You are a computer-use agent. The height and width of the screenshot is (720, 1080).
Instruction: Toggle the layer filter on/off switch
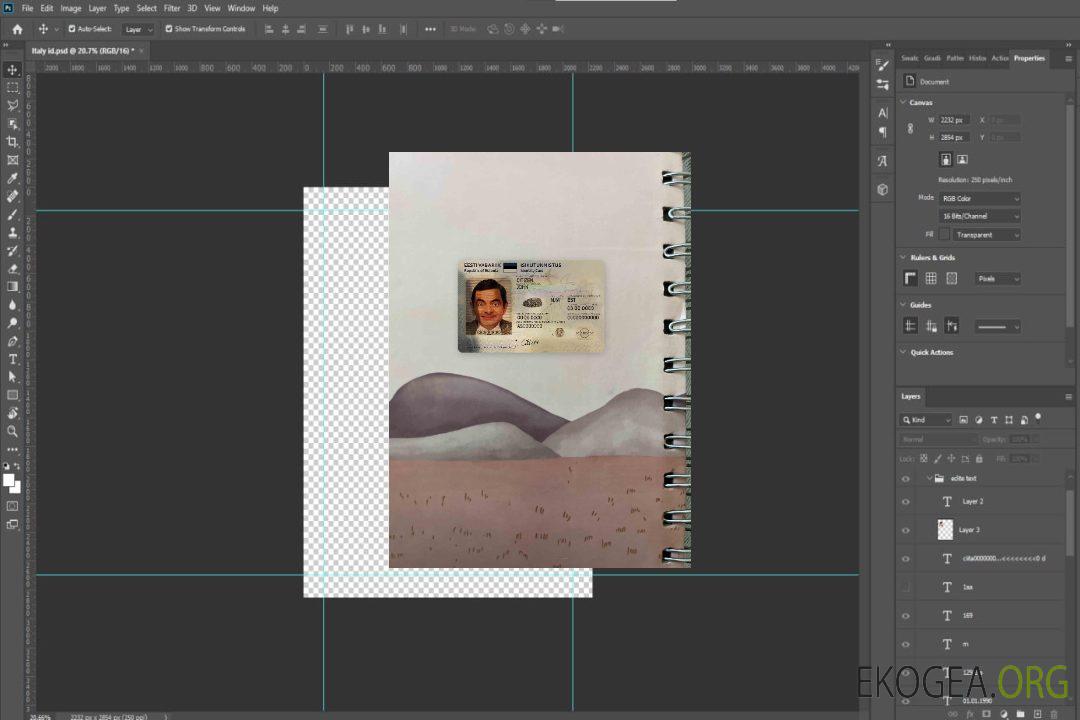point(1038,418)
